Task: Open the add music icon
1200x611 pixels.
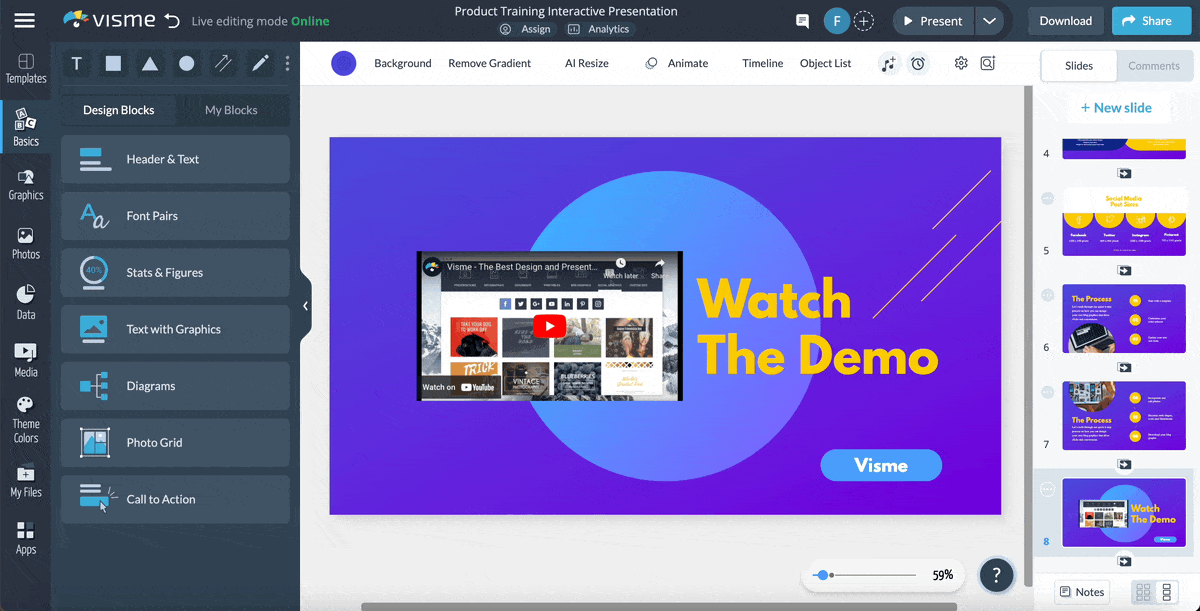Action: (889, 63)
